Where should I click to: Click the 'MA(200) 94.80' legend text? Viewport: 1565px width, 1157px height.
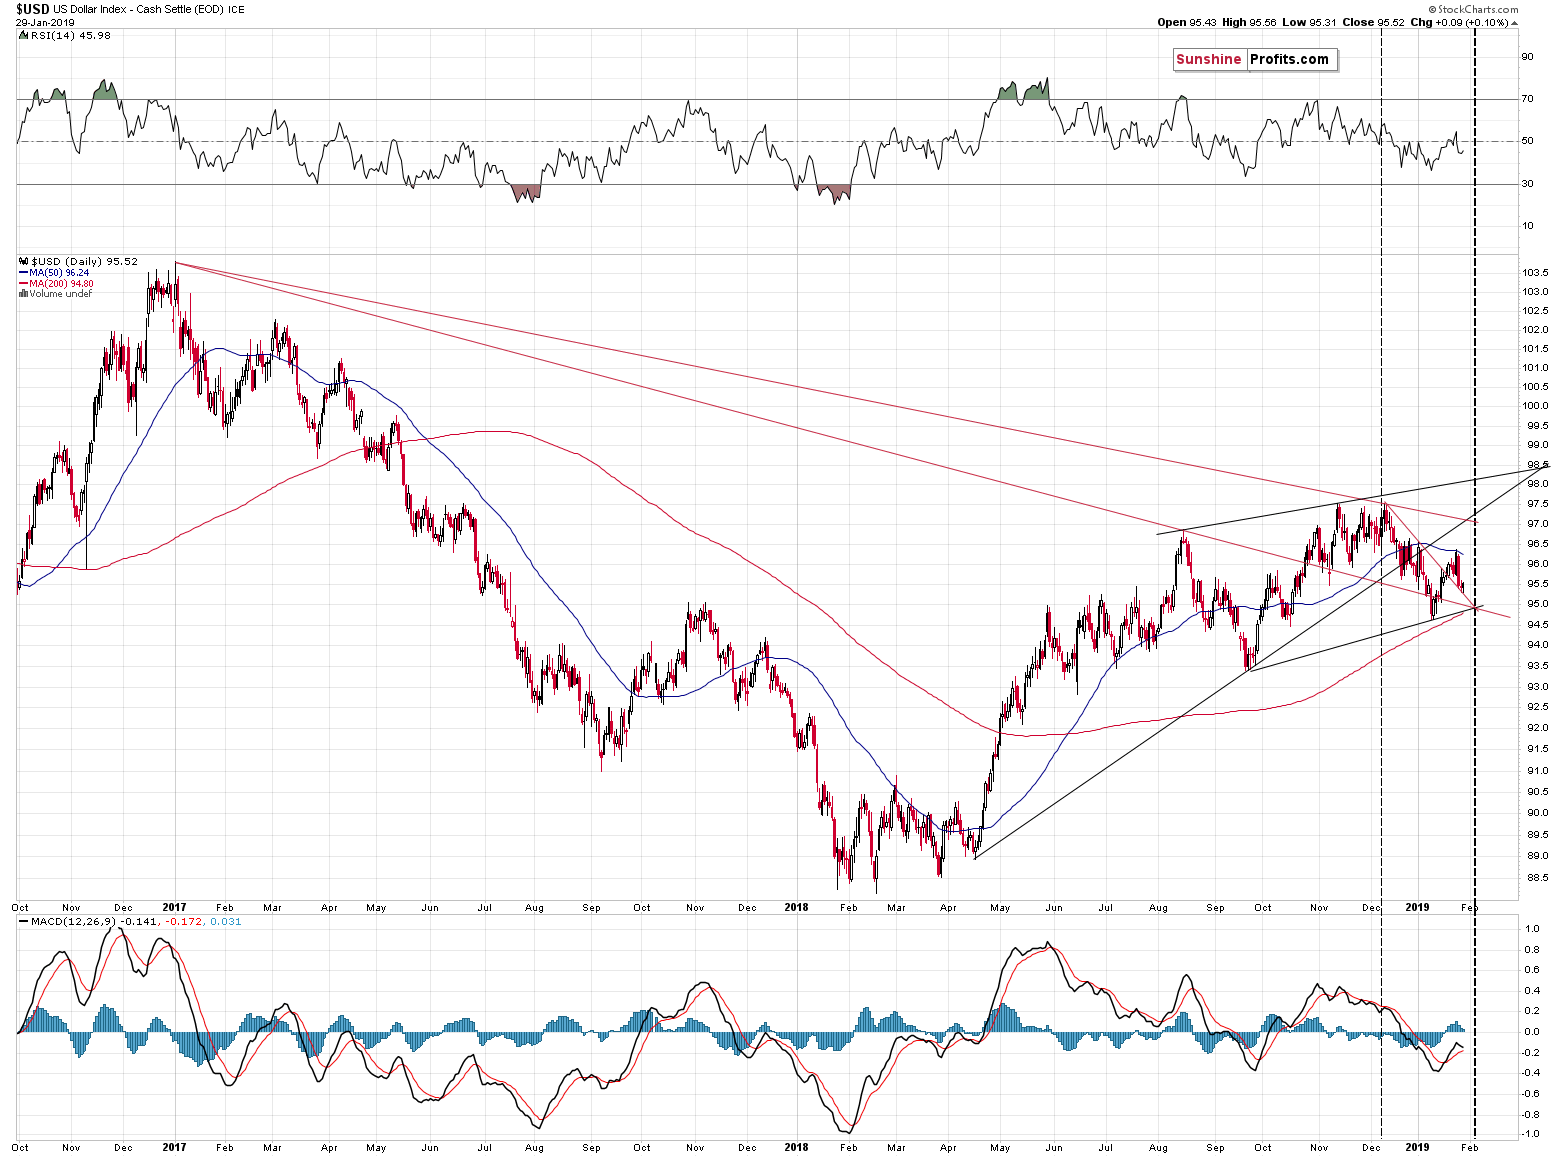(x=61, y=284)
